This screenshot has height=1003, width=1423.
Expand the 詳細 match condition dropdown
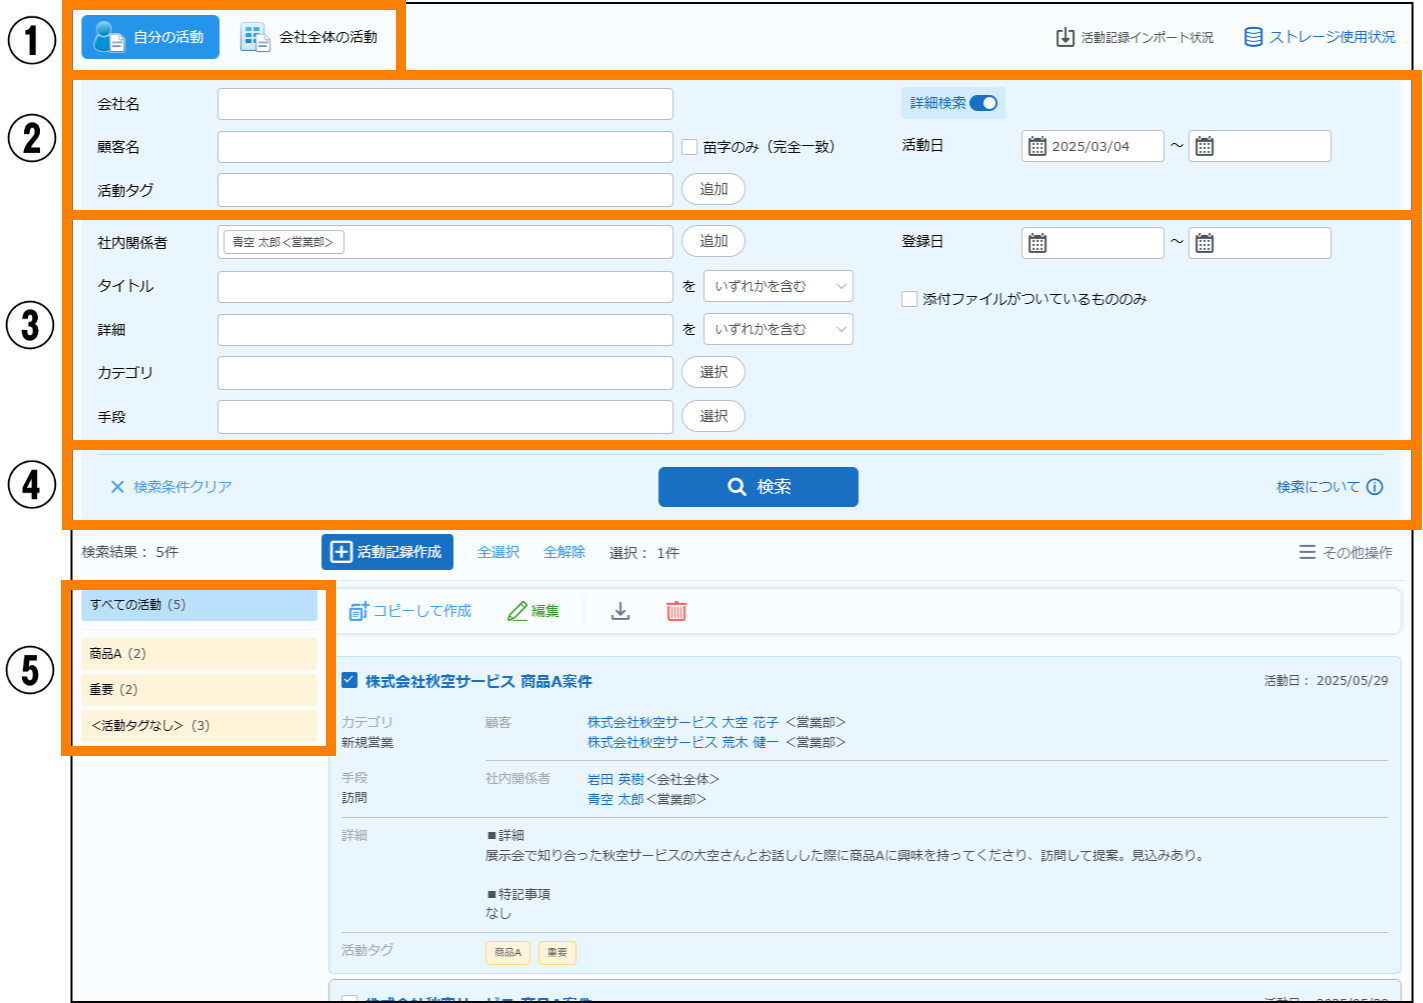[778, 329]
